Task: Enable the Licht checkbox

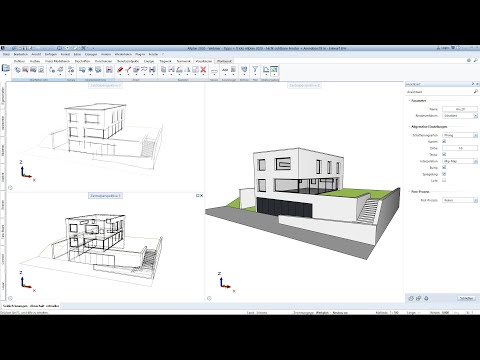Action: click(x=444, y=180)
